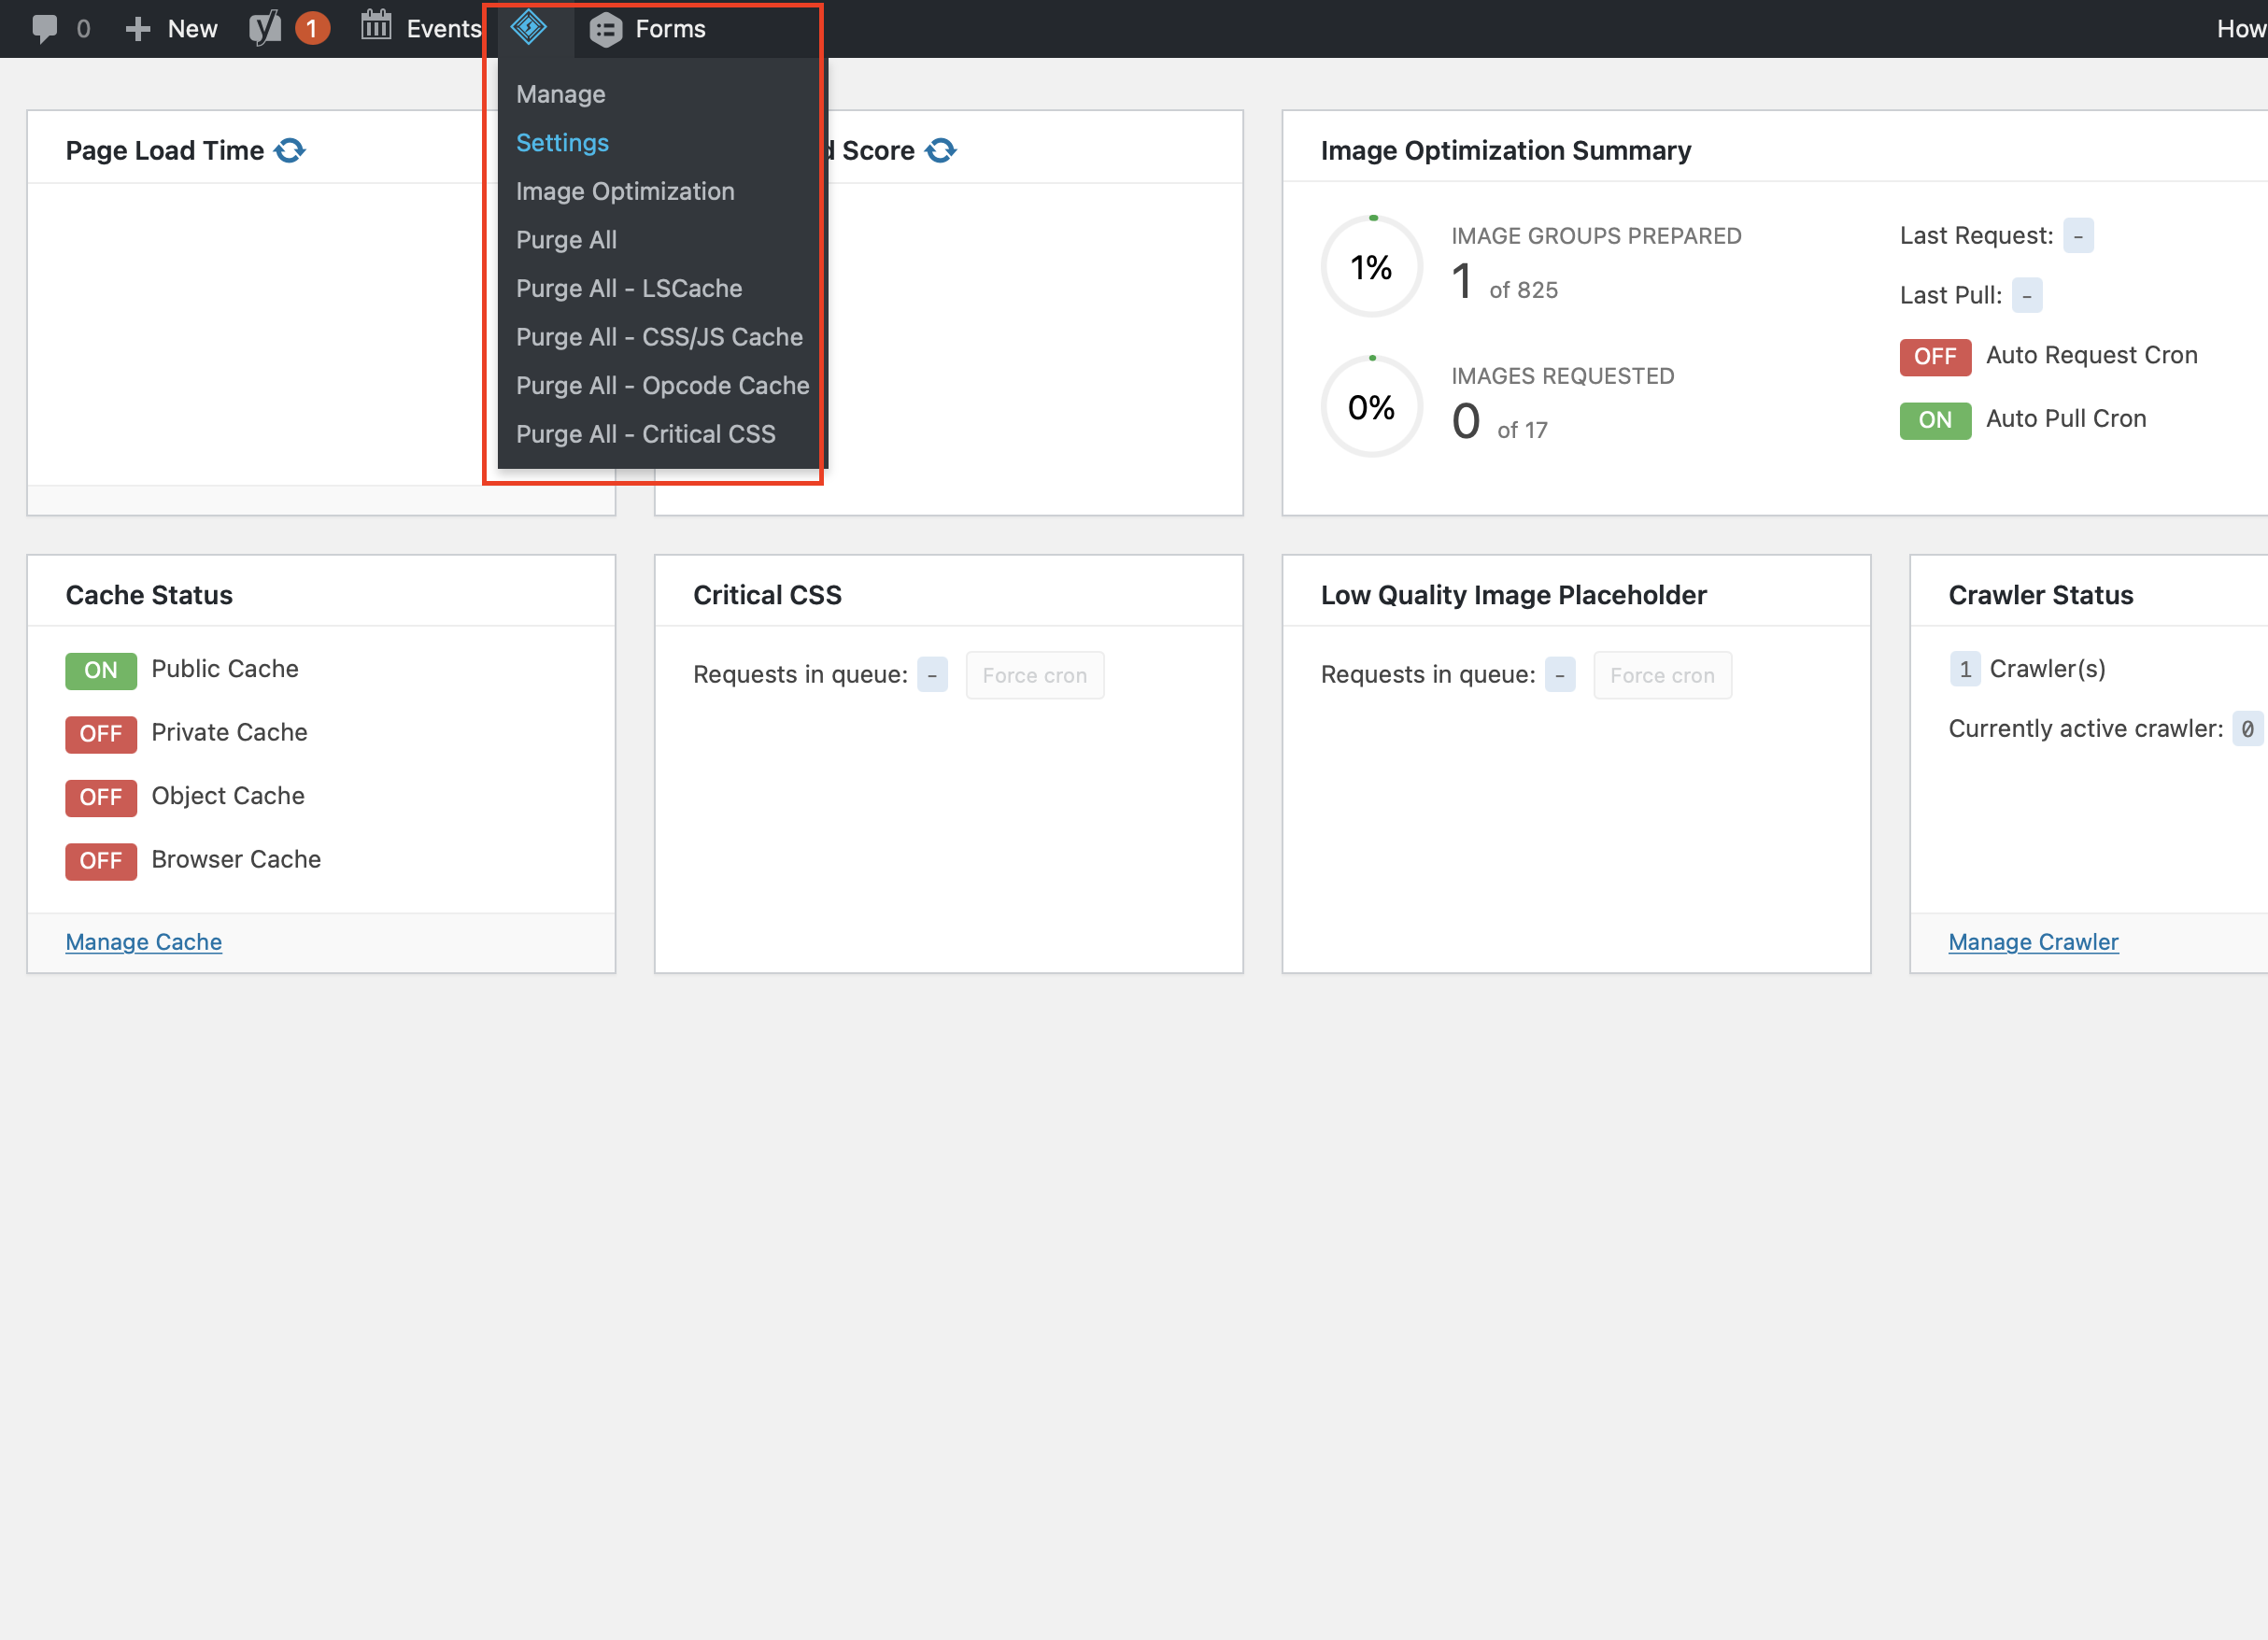2268x1640 pixels.
Task: Refresh the Page Load Time widget
Action: tap(290, 150)
